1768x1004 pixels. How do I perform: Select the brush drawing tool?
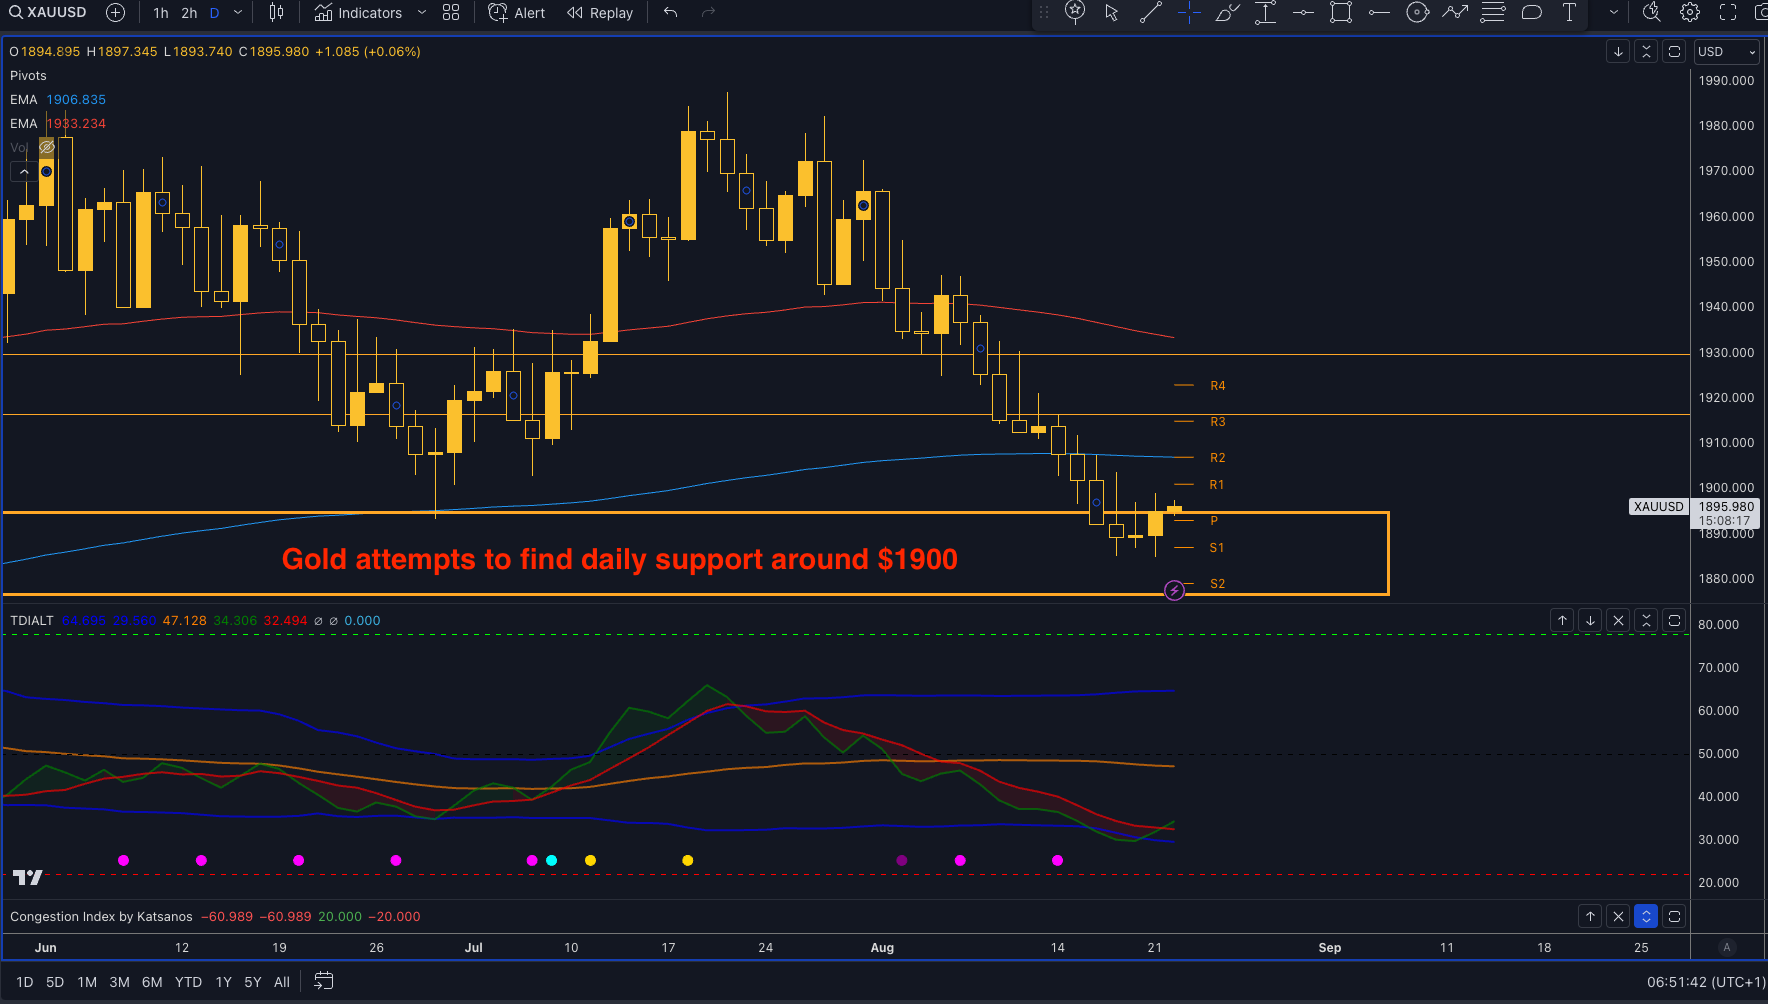[1227, 13]
